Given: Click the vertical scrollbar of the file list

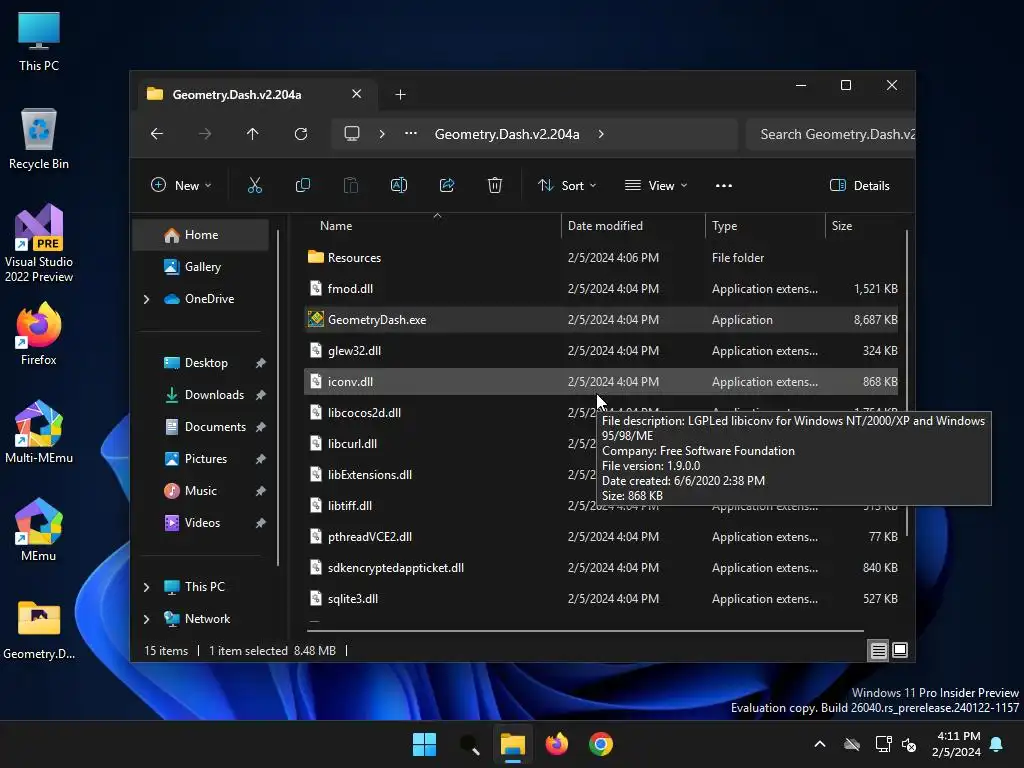Looking at the screenshot, I should [x=907, y=383].
